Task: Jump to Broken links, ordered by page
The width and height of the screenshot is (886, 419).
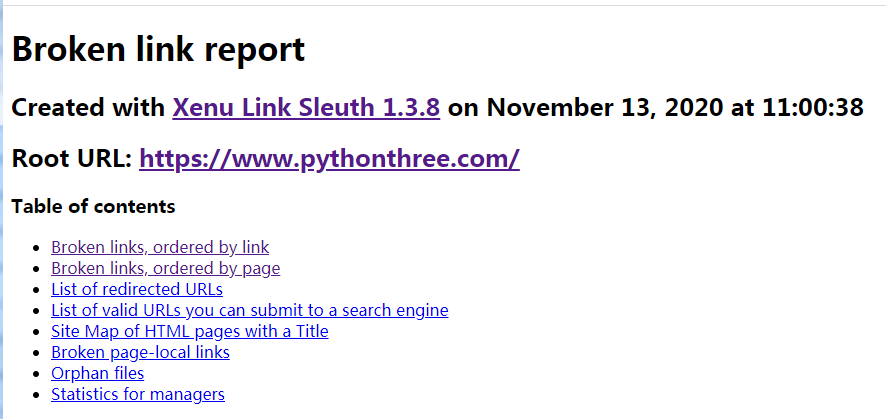Action: (x=165, y=268)
